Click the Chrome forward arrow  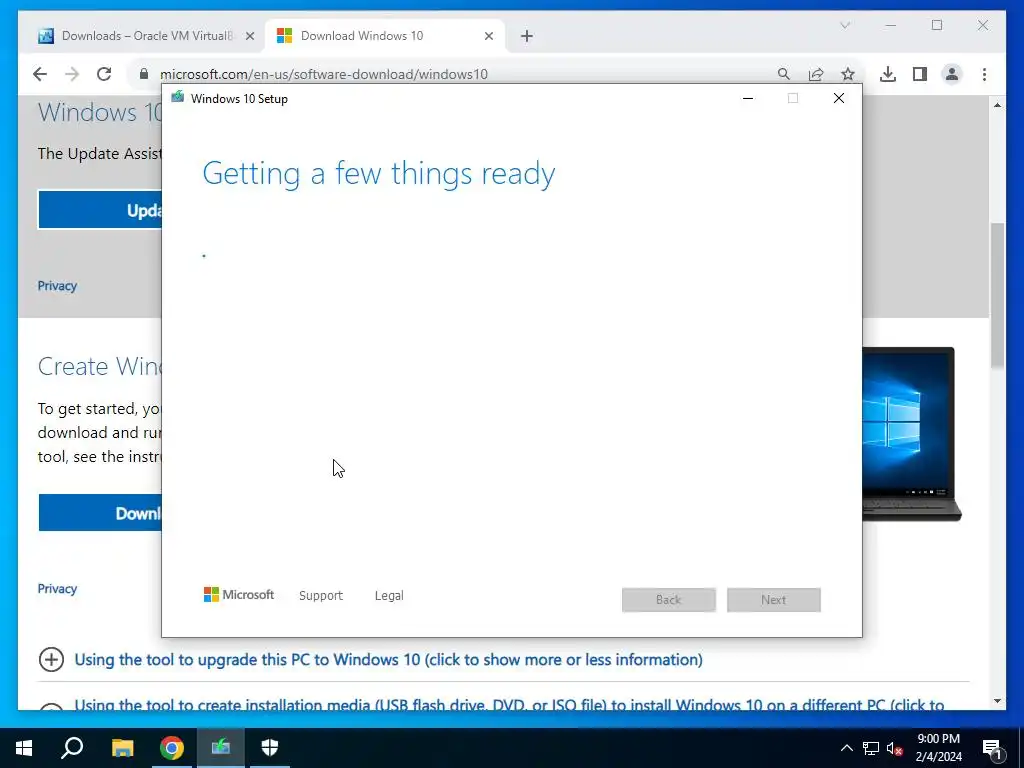(x=72, y=74)
